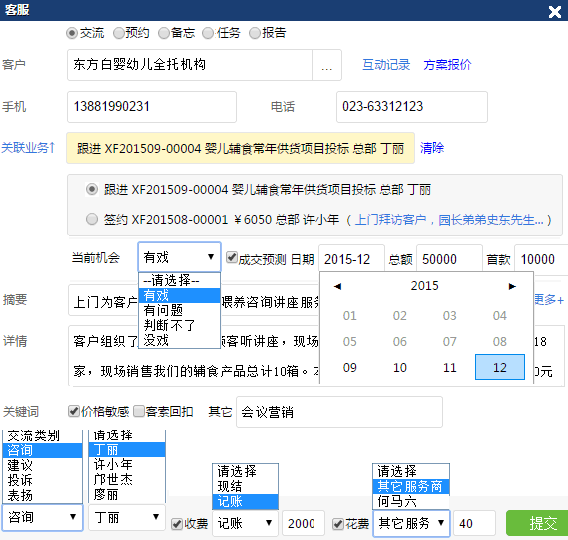Open the 当前机会 dropdown showing 有戏

[x=179, y=257]
